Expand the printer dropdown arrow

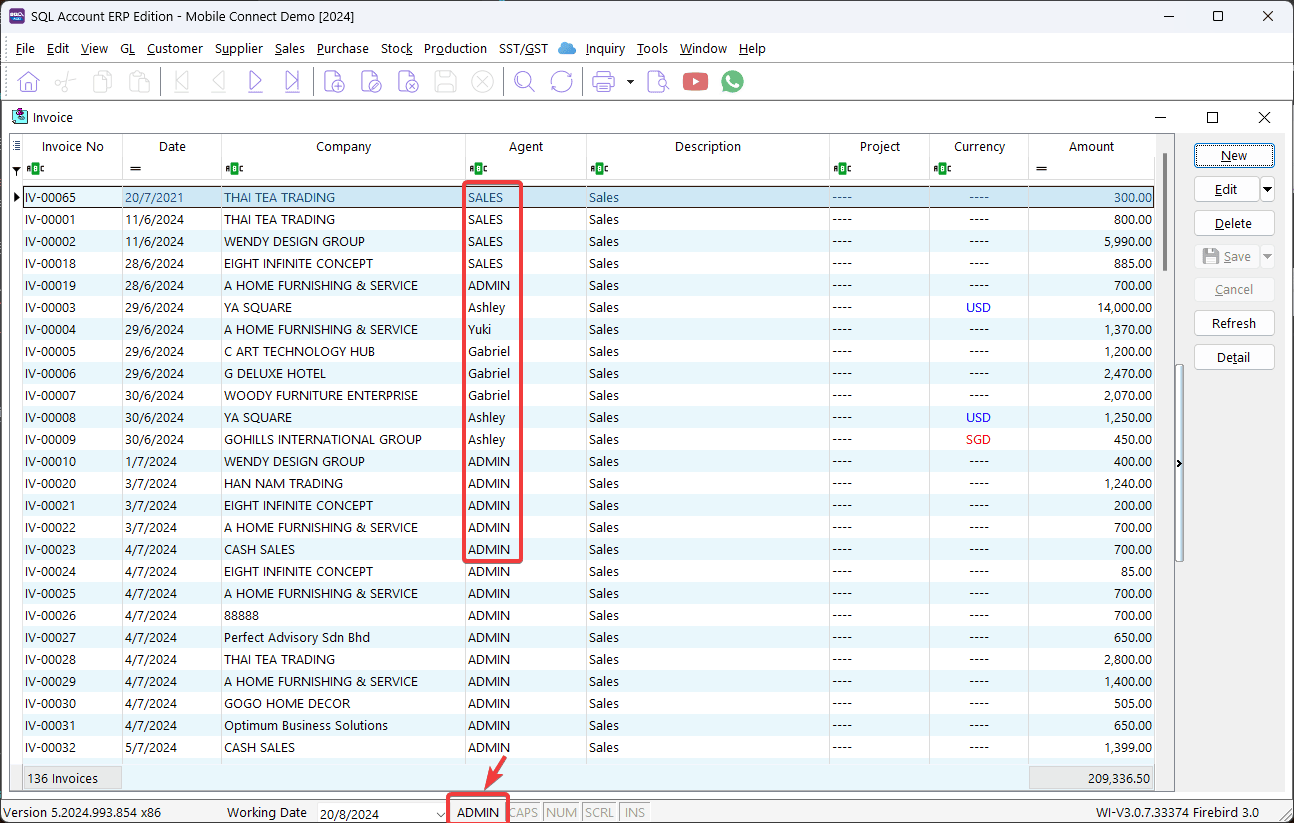pos(630,82)
